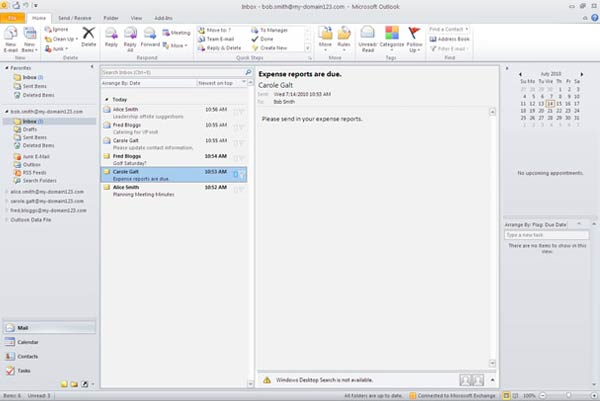The image size is (600, 401).
Task: Toggle the flag on the Carole Galt 10:53 AM message
Action: [242, 175]
